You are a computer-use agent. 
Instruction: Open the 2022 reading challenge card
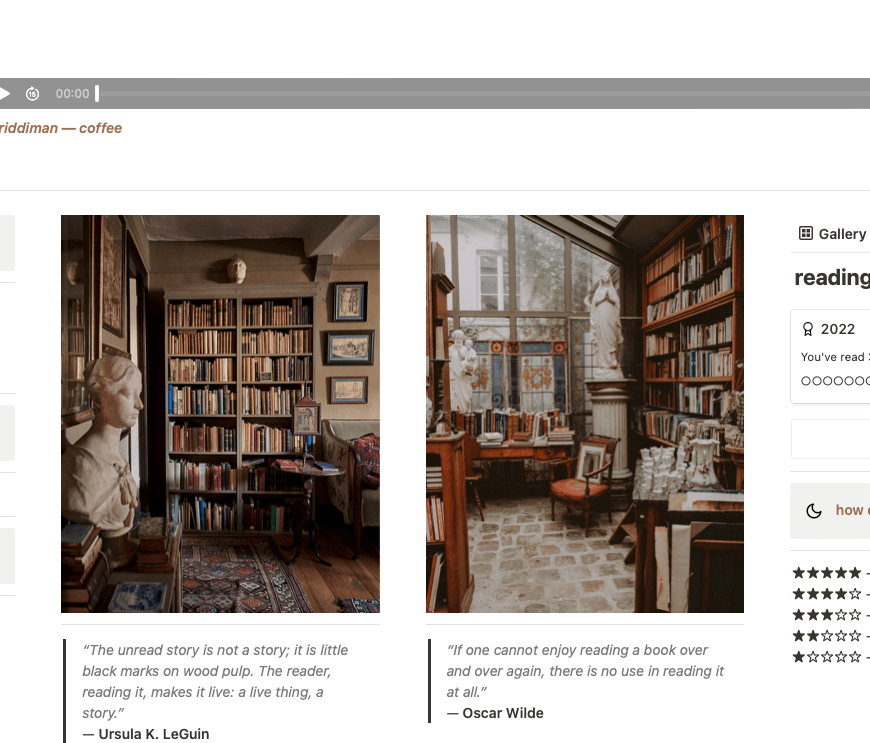[x=831, y=357]
